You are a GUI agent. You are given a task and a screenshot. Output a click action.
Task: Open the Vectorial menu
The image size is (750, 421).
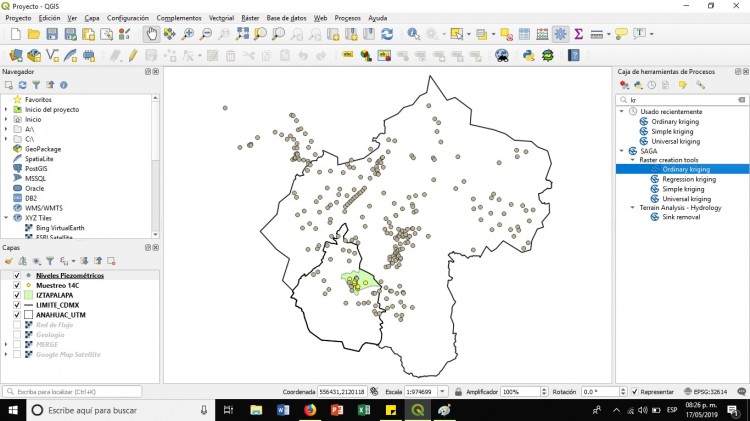pyautogui.click(x=221, y=18)
